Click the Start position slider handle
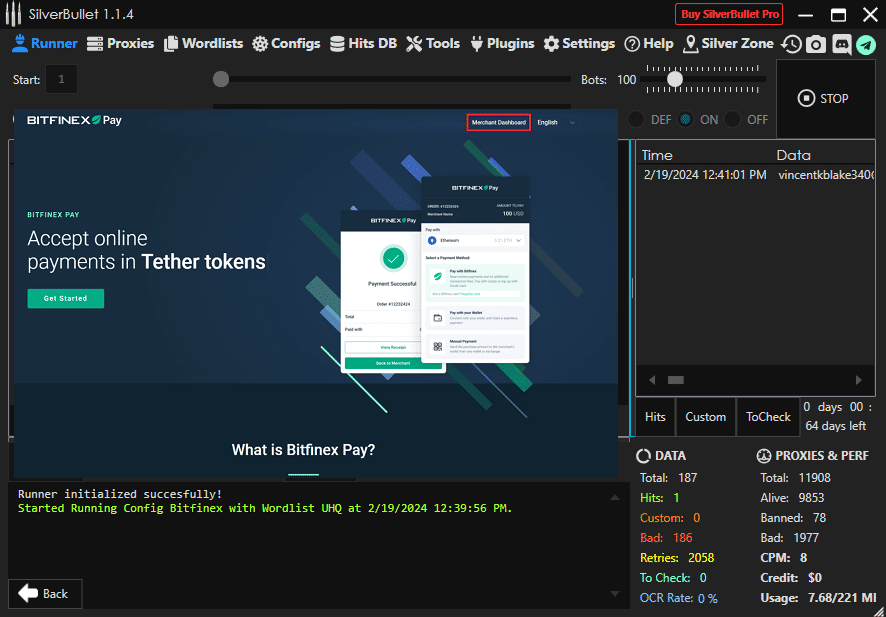The width and height of the screenshot is (886, 617). pos(221,79)
